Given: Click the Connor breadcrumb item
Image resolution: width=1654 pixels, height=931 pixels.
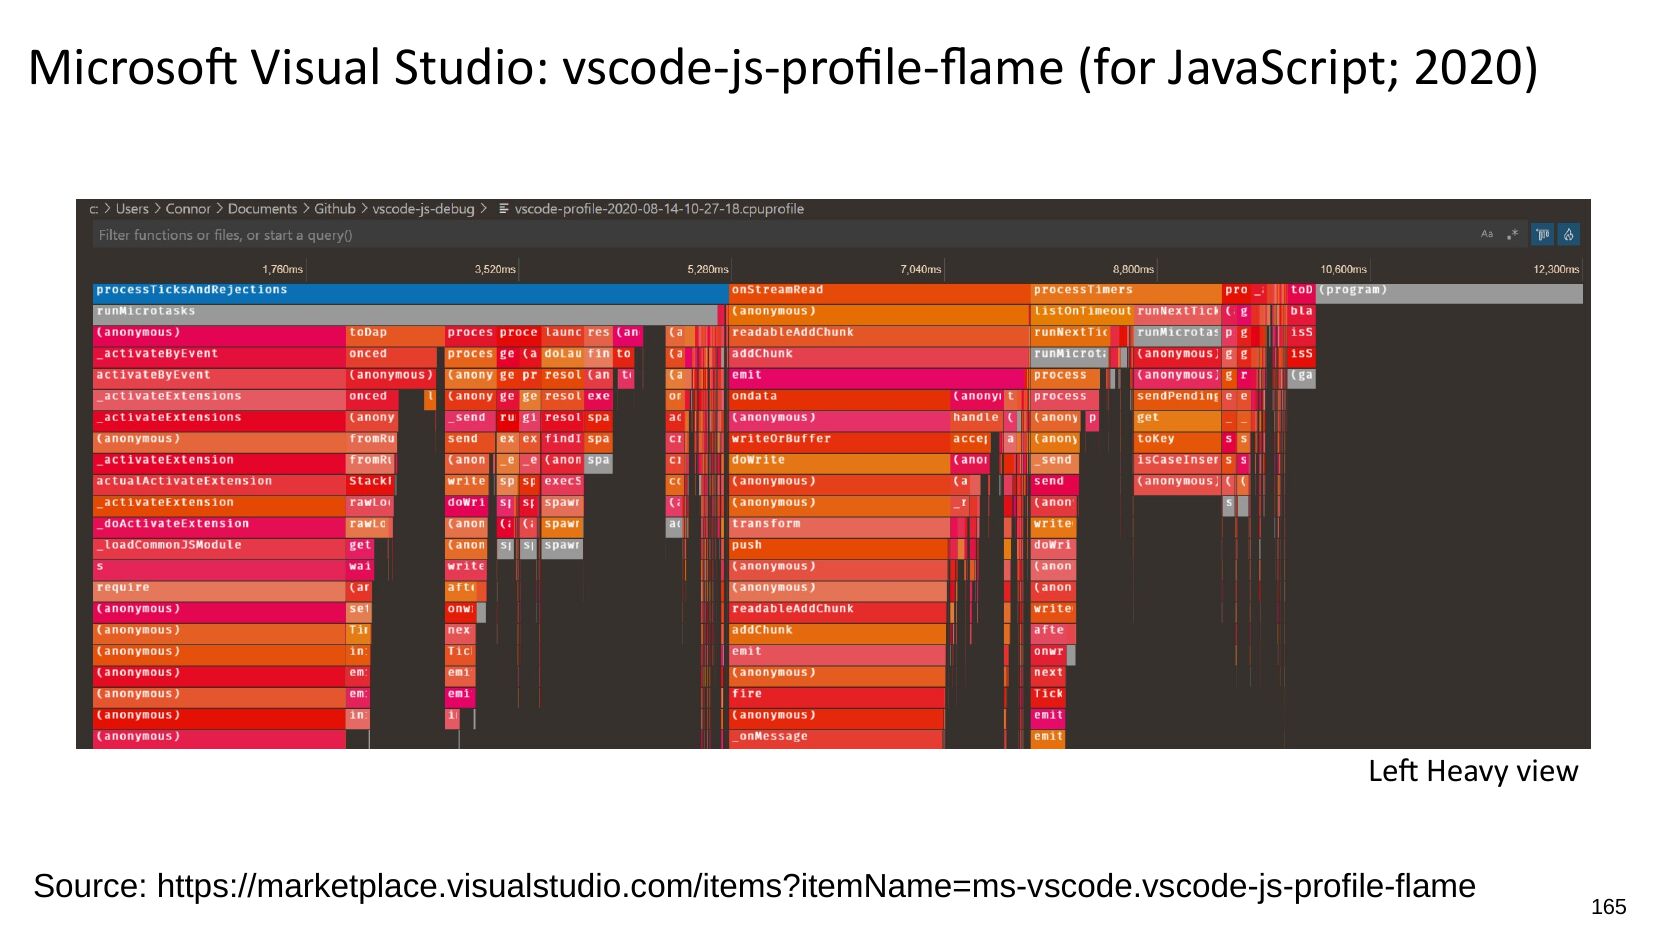Looking at the screenshot, I should pyautogui.click(x=188, y=209).
